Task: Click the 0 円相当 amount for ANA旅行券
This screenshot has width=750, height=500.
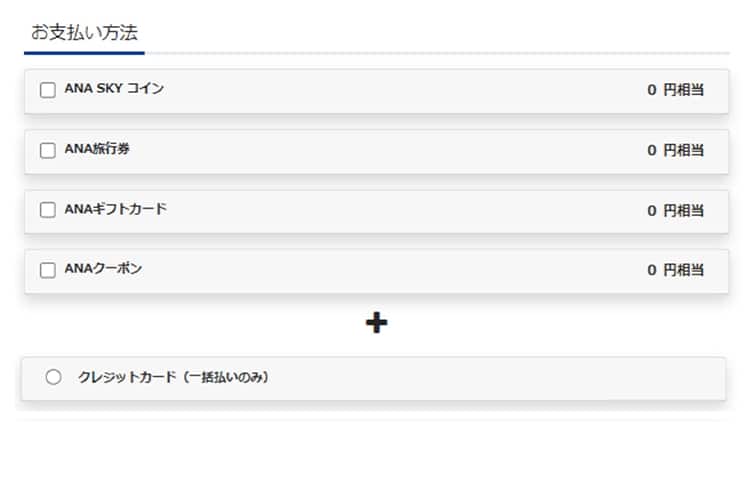Action: click(675, 150)
